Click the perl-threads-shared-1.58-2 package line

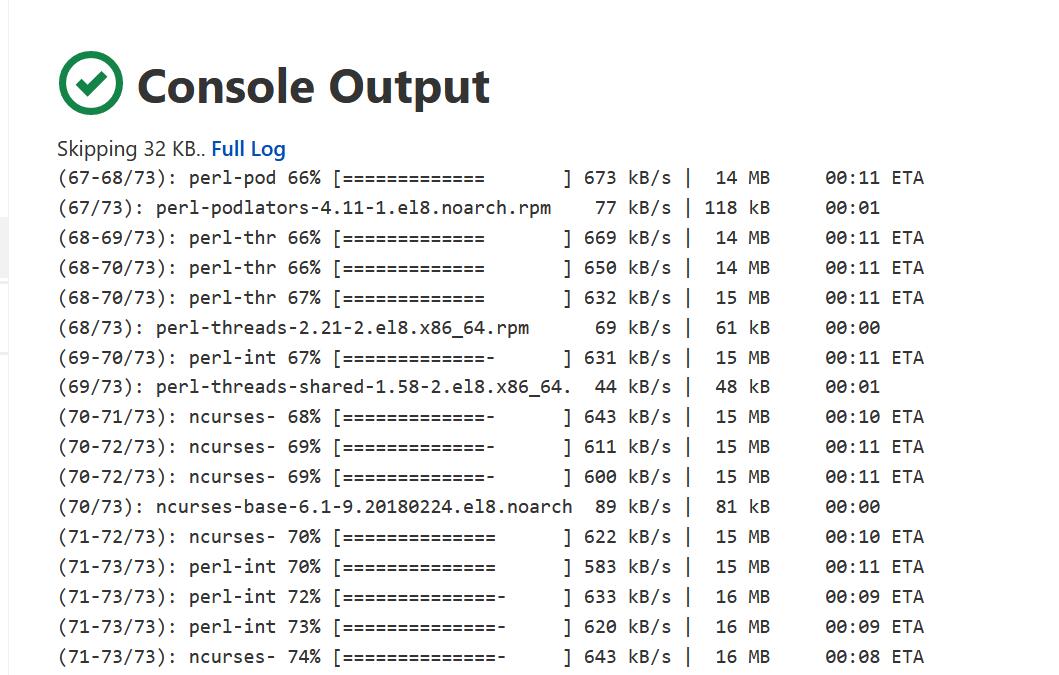pos(469,386)
